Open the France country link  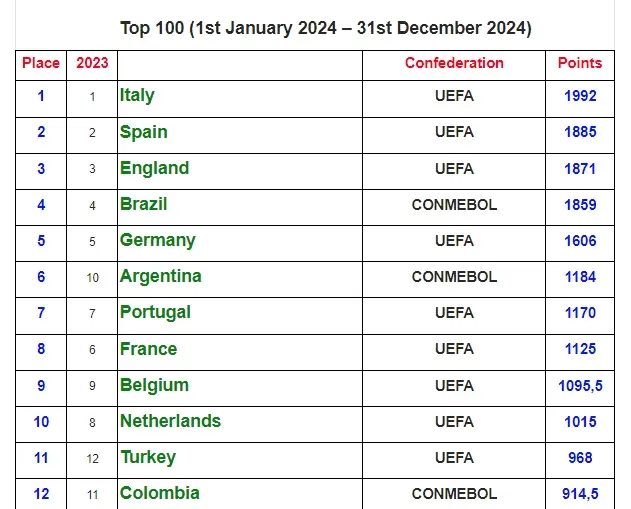pos(148,349)
